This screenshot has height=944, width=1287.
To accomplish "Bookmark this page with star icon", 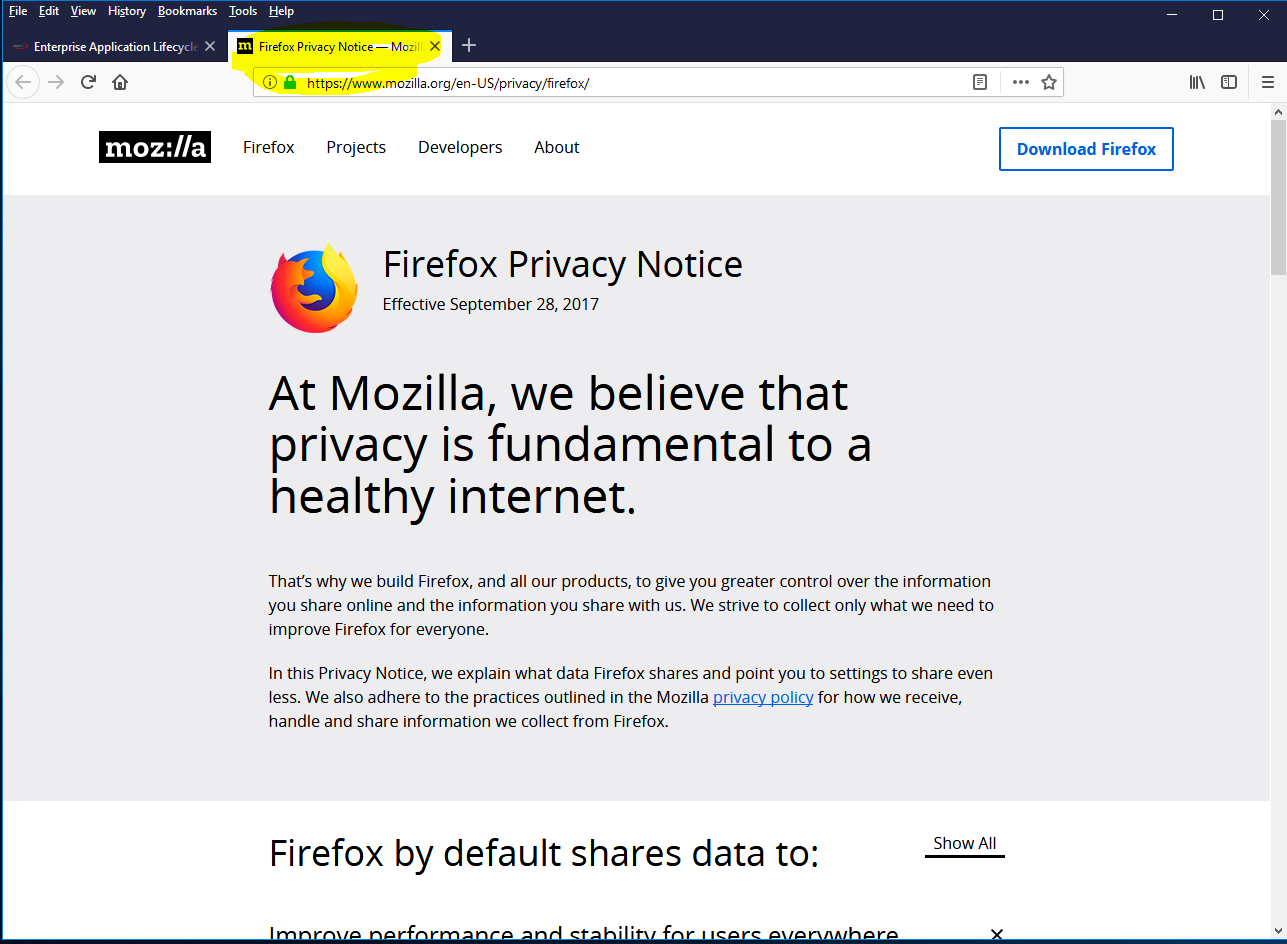I will point(1049,82).
